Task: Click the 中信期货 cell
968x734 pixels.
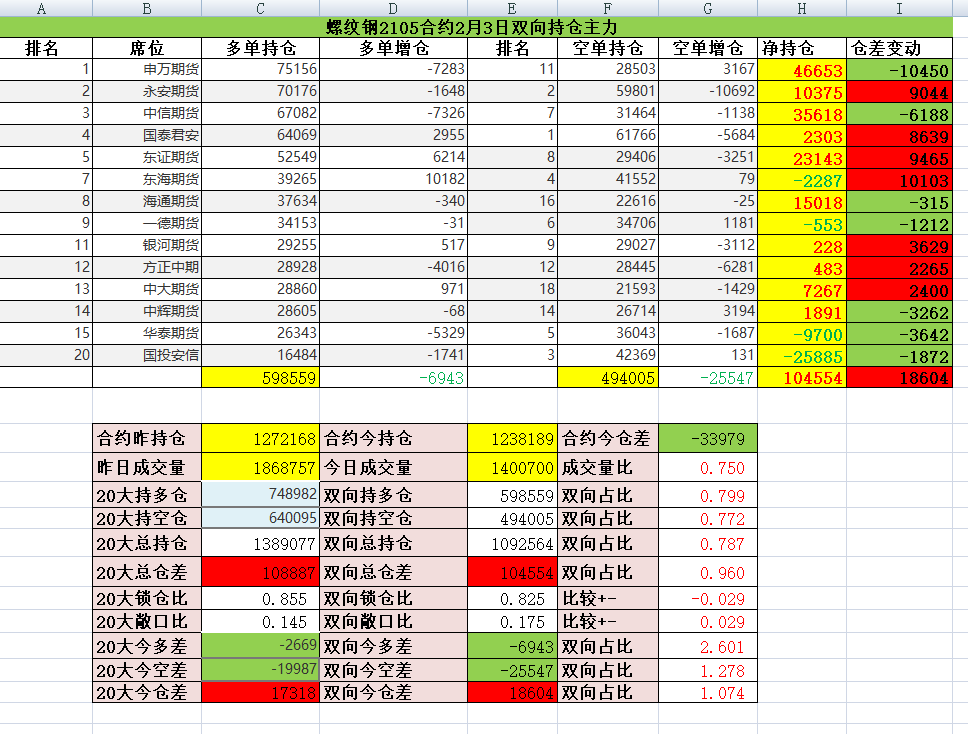Action: [x=147, y=114]
